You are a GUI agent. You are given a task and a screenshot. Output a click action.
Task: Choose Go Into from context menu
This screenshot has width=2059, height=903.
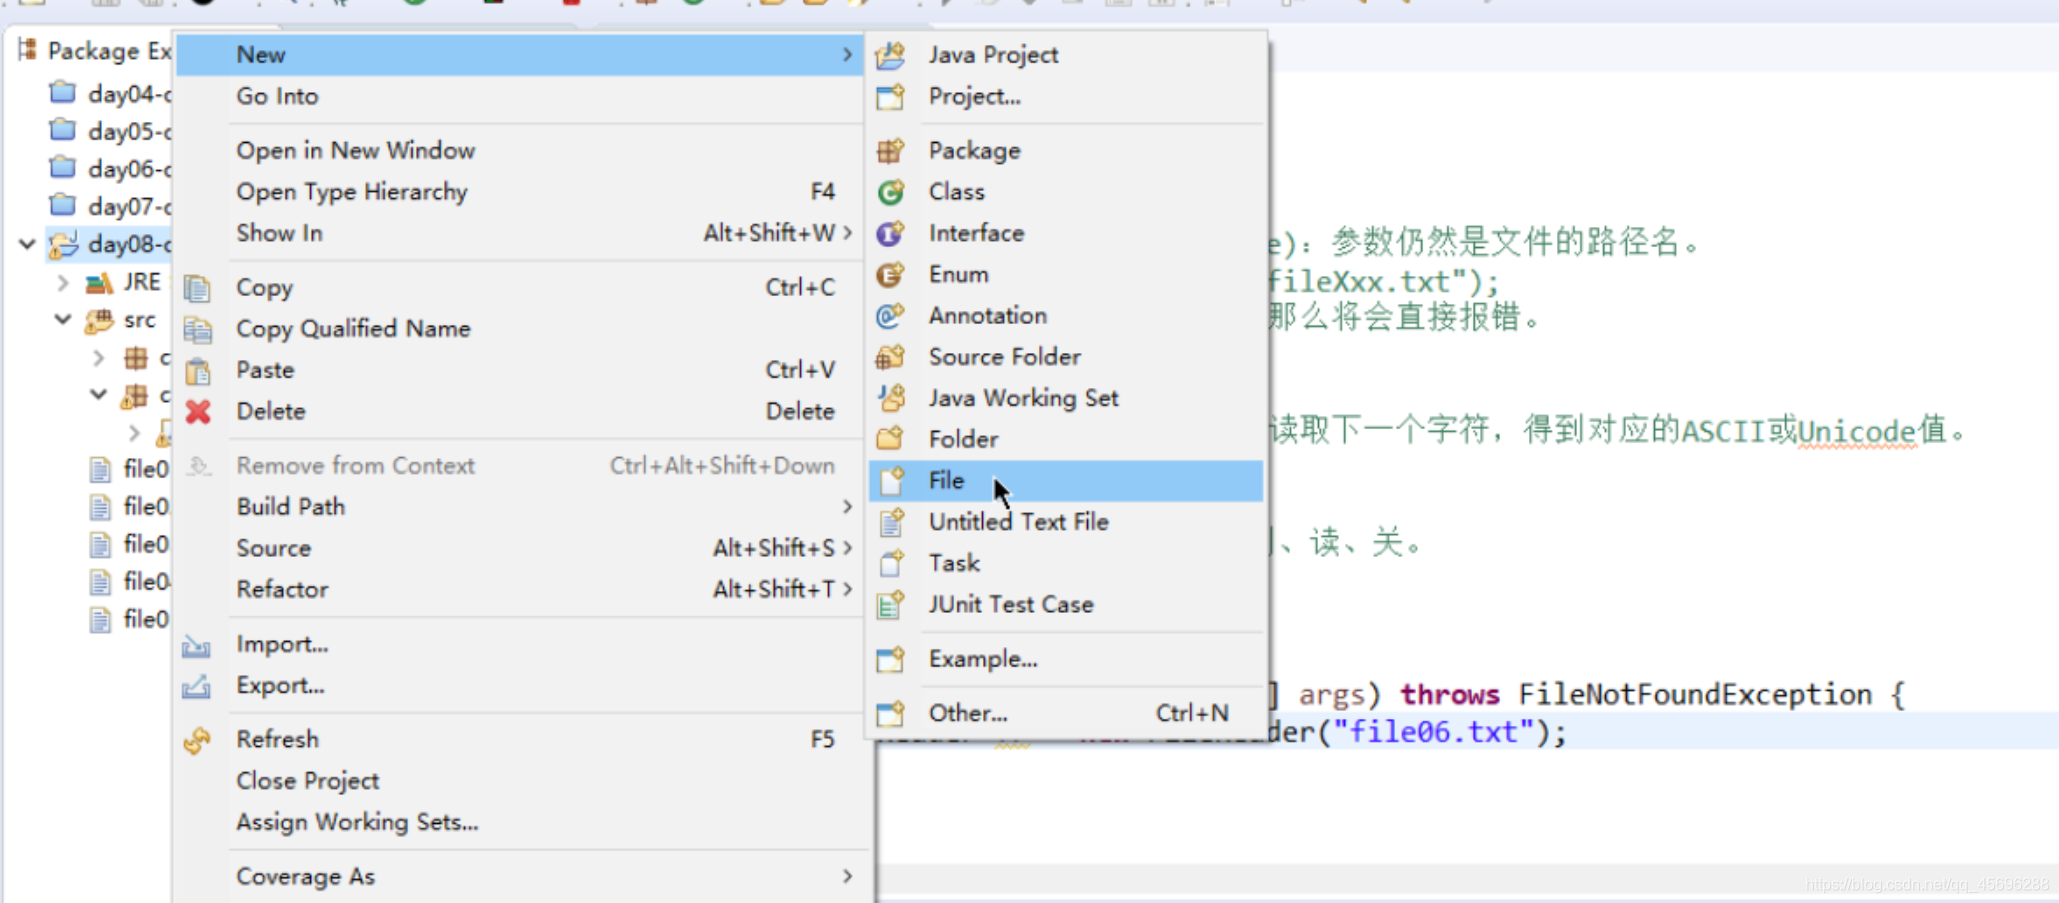click(277, 96)
